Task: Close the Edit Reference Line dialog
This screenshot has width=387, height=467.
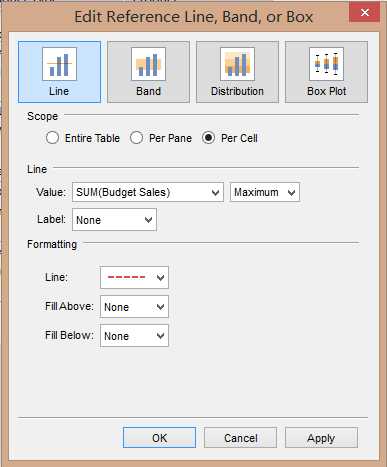Action: [x=365, y=13]
